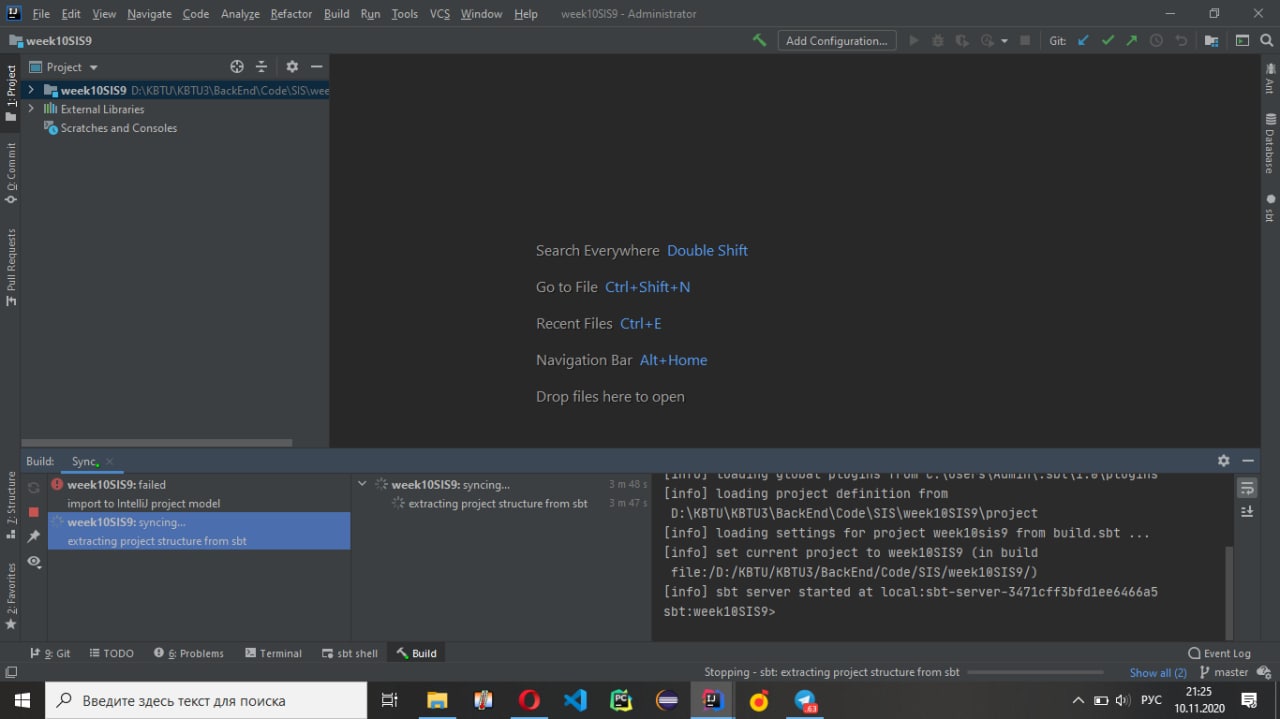Open the Event Log

tap(1219, 653)
